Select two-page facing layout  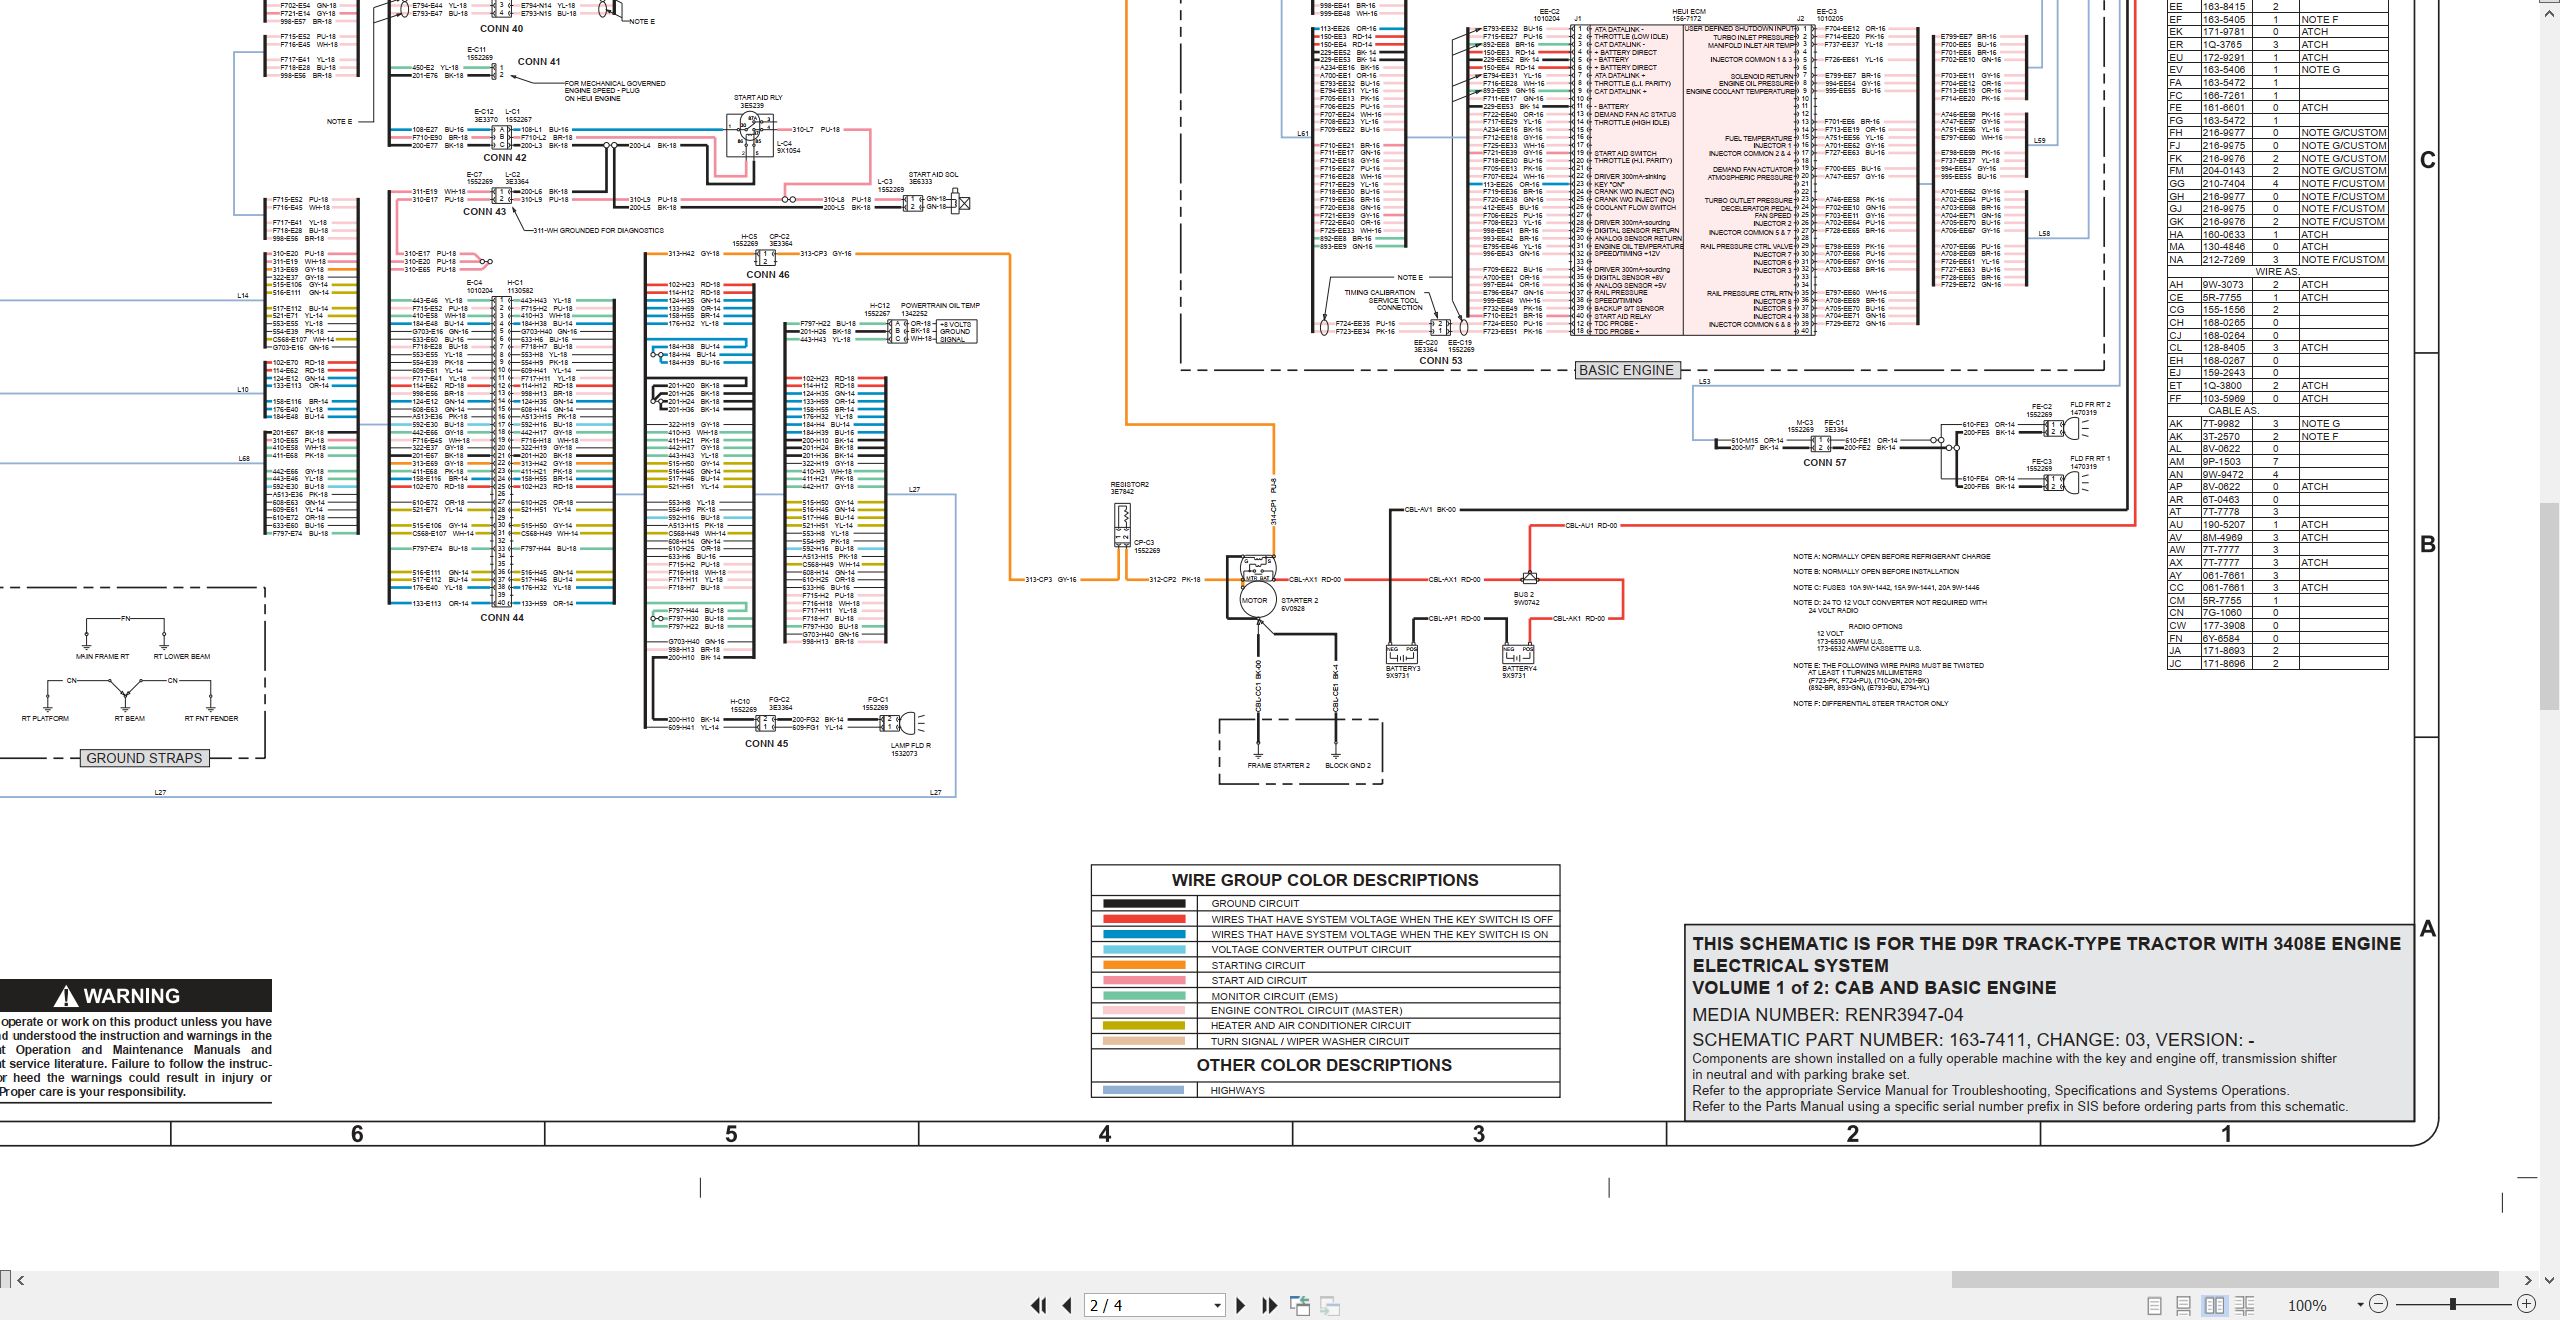[2214, 1305]
